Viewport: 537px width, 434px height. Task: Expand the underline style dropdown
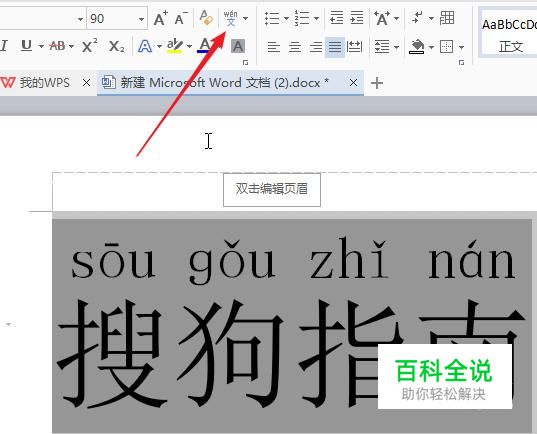tap(41, 46)
